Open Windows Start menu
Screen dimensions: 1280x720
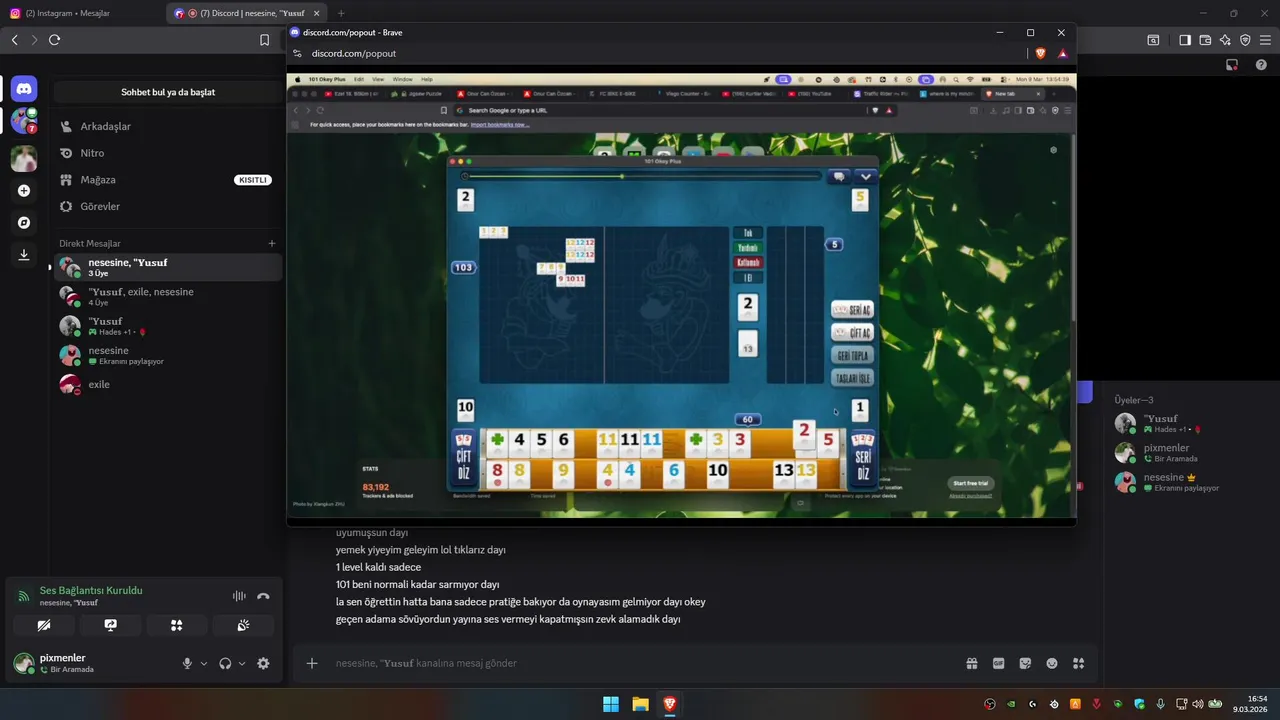coord(610,704)
